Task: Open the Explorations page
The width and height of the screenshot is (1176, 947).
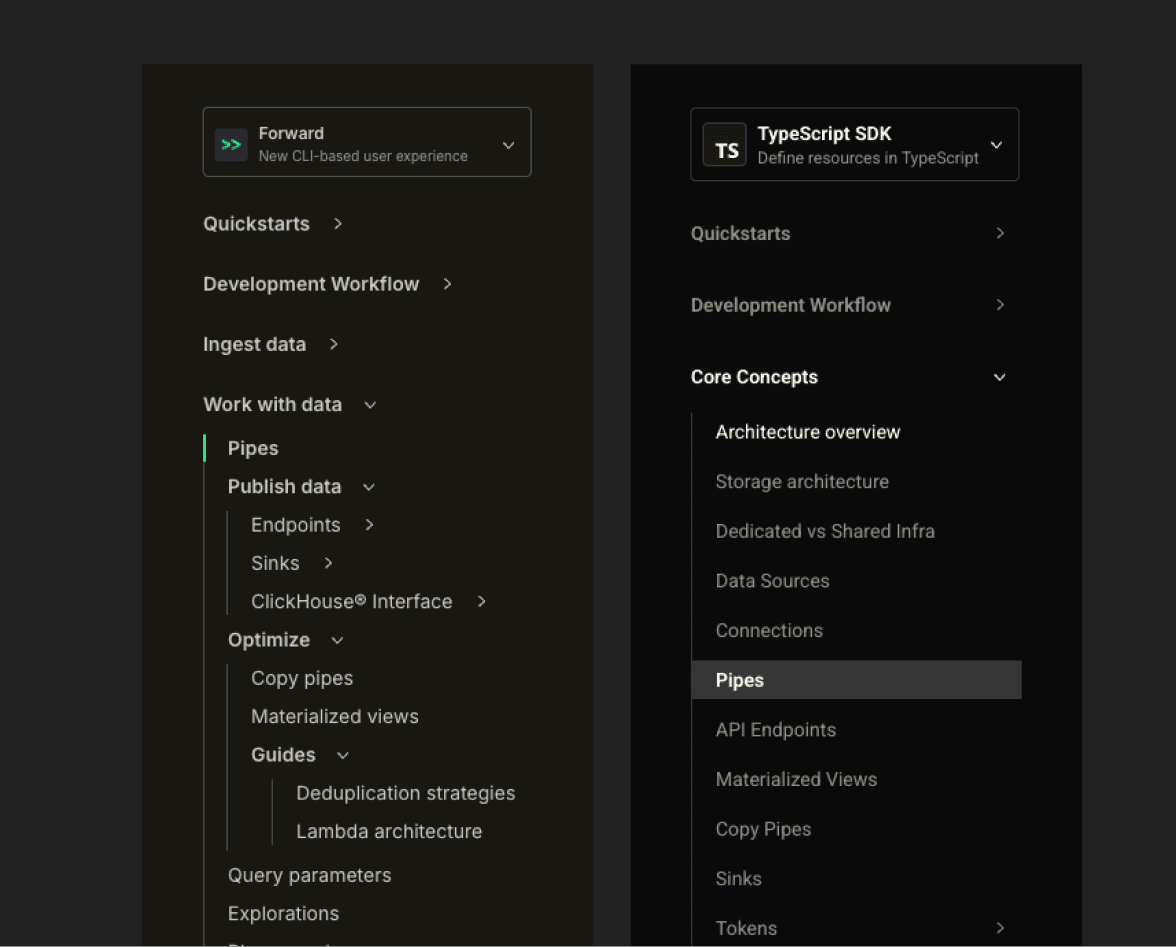Action: (x=283, y=914)
